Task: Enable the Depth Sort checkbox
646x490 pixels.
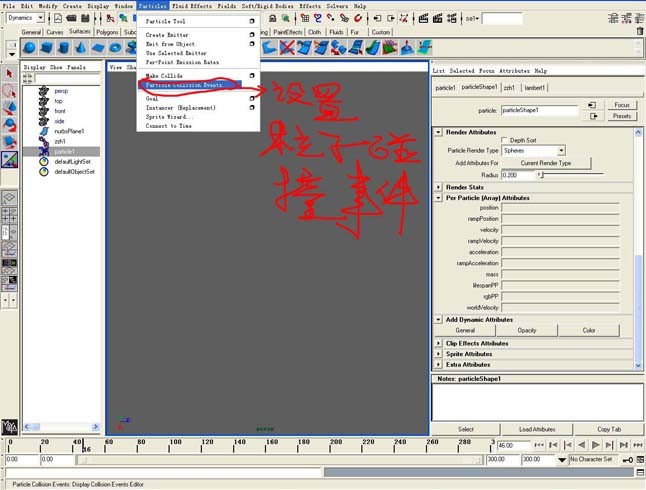Action: (x=504, y=140)
